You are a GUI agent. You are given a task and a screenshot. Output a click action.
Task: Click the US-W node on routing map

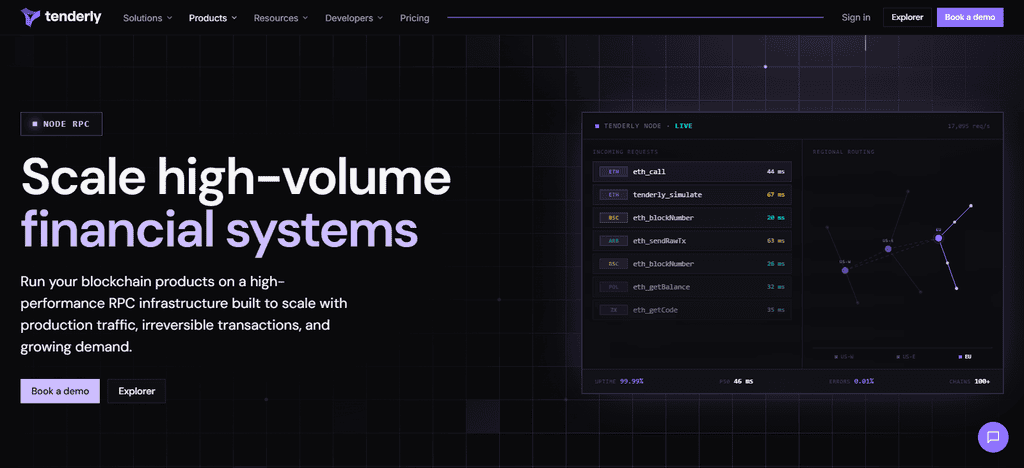844,270
